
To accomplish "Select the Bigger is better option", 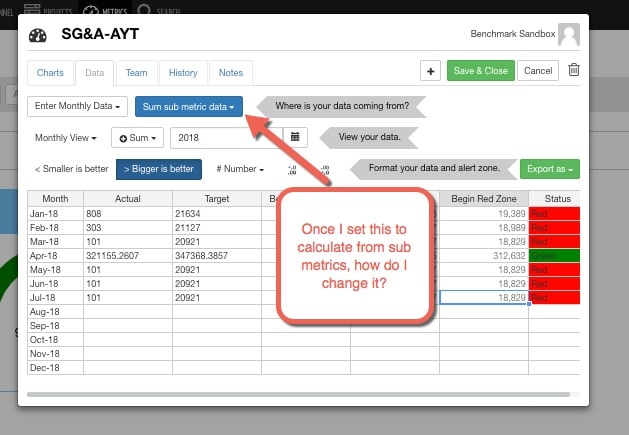I will (x=159, y=169).
